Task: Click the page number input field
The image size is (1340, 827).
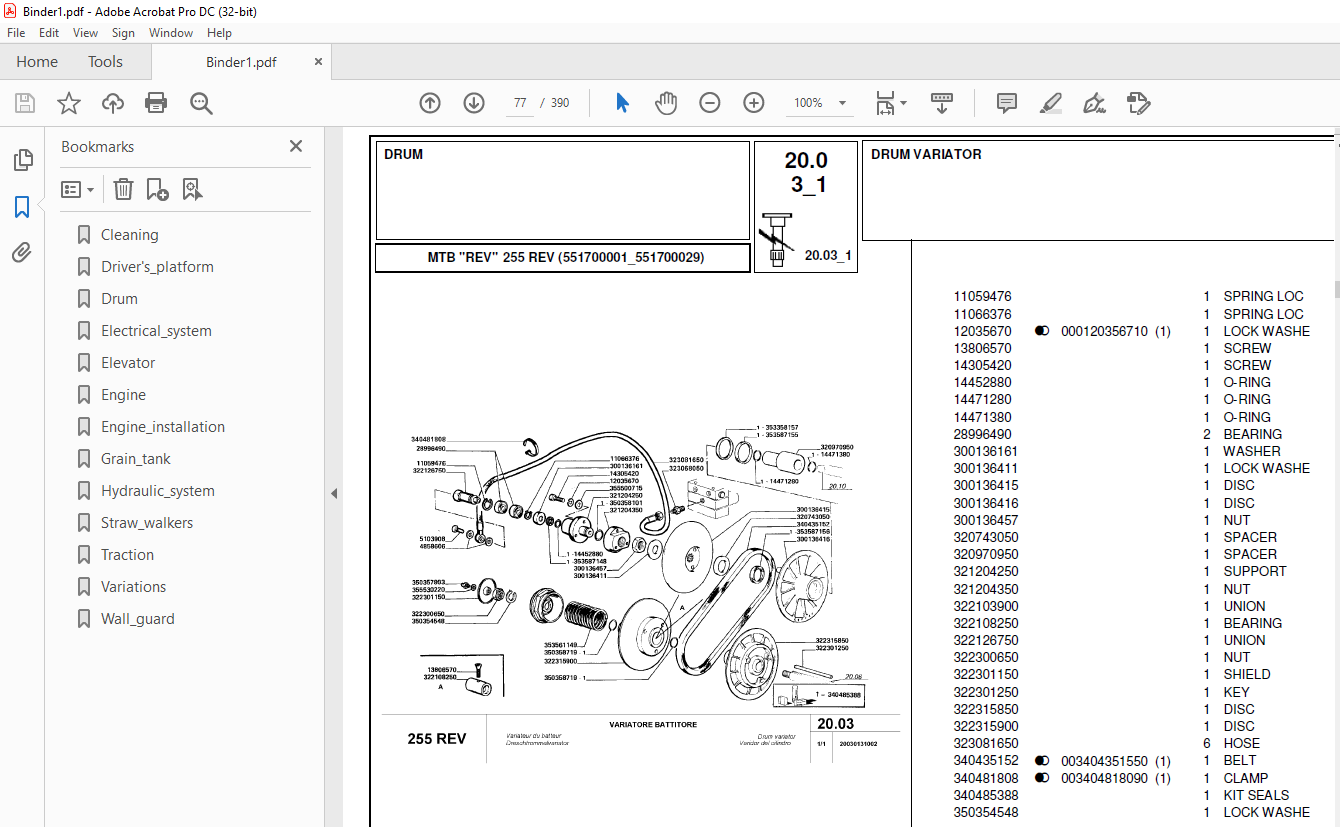Action: tap(520, 103)
